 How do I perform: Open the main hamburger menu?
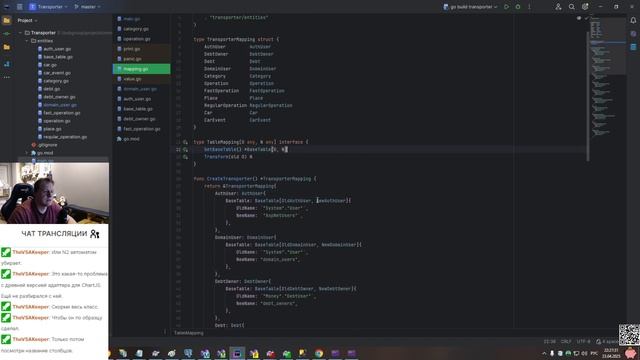pyautogui.click(x=20, y=7)
